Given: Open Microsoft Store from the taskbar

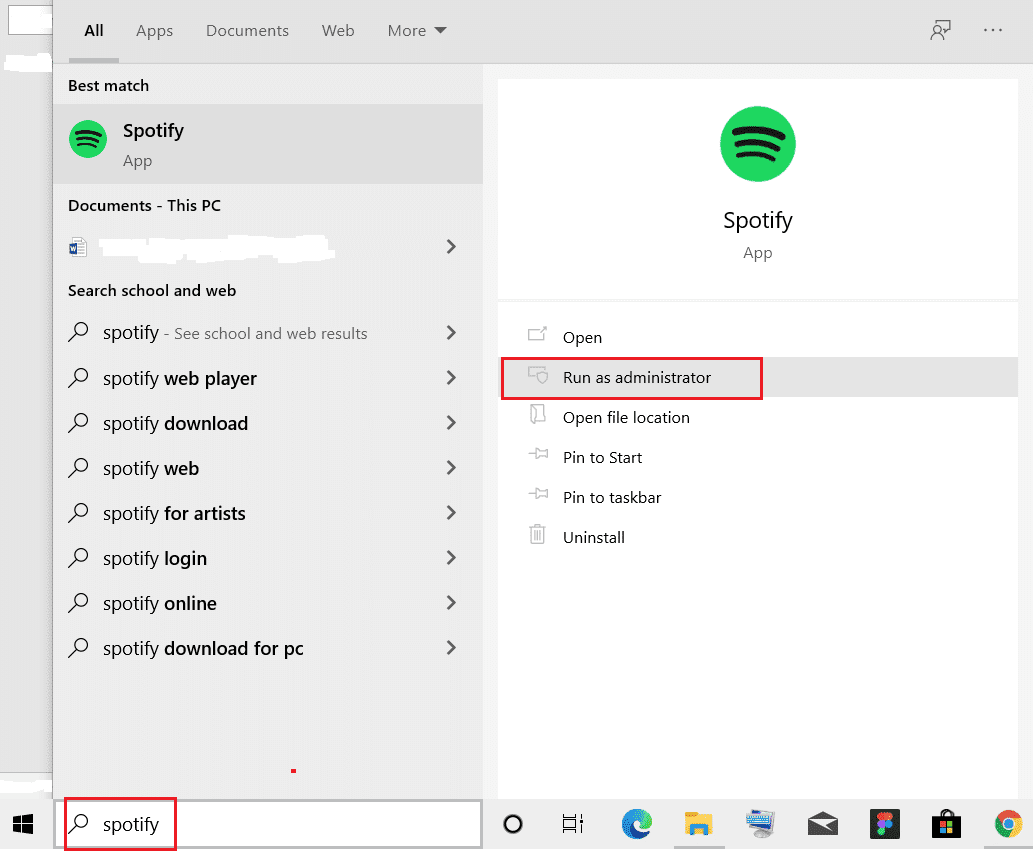Looking at the screenshot, I should (945, 824).
